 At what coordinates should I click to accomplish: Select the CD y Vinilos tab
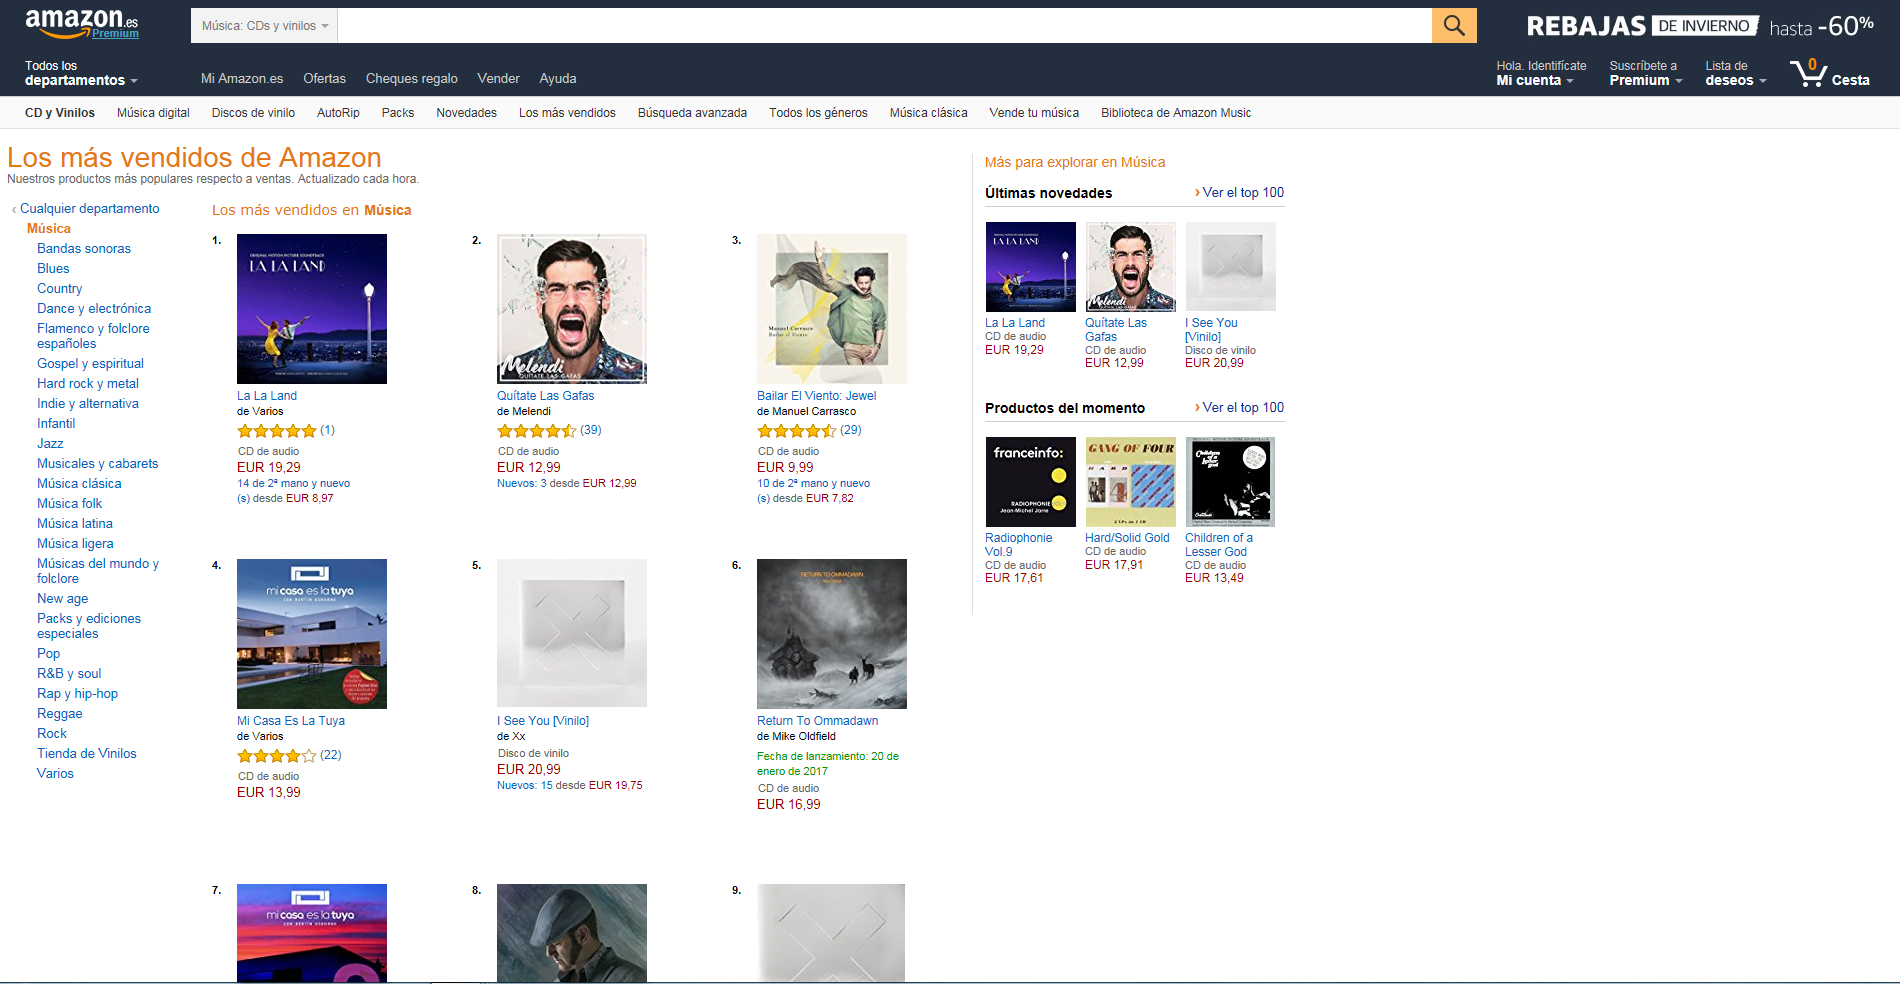(60, 113)
